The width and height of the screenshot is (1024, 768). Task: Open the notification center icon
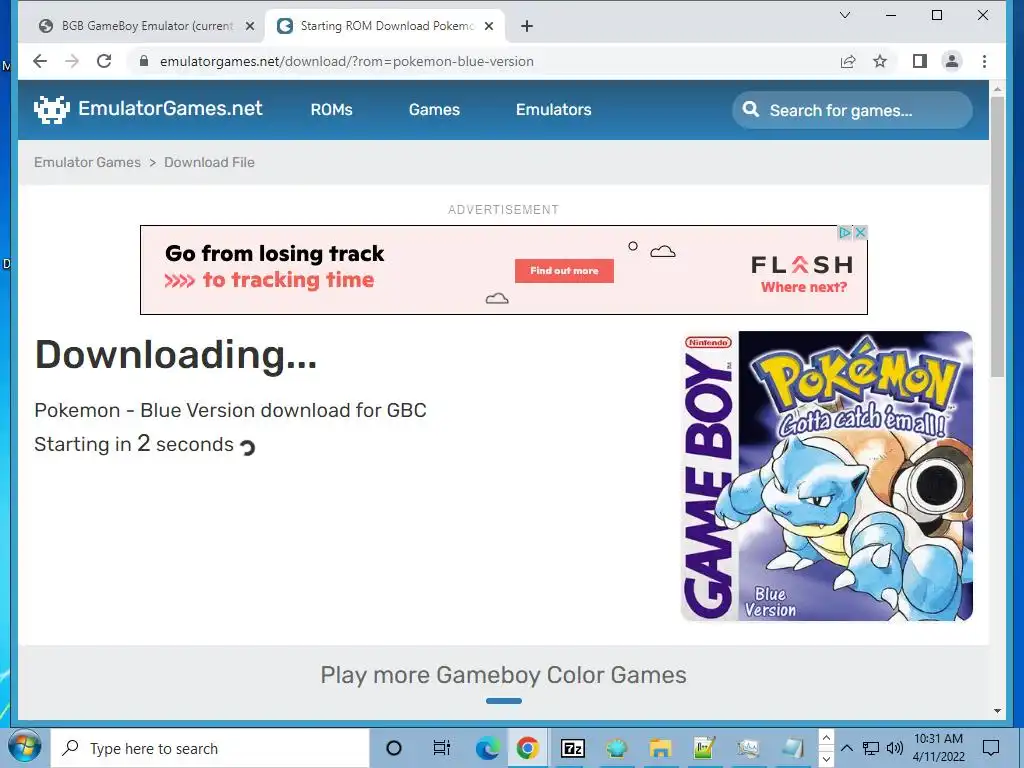(991, 748)
